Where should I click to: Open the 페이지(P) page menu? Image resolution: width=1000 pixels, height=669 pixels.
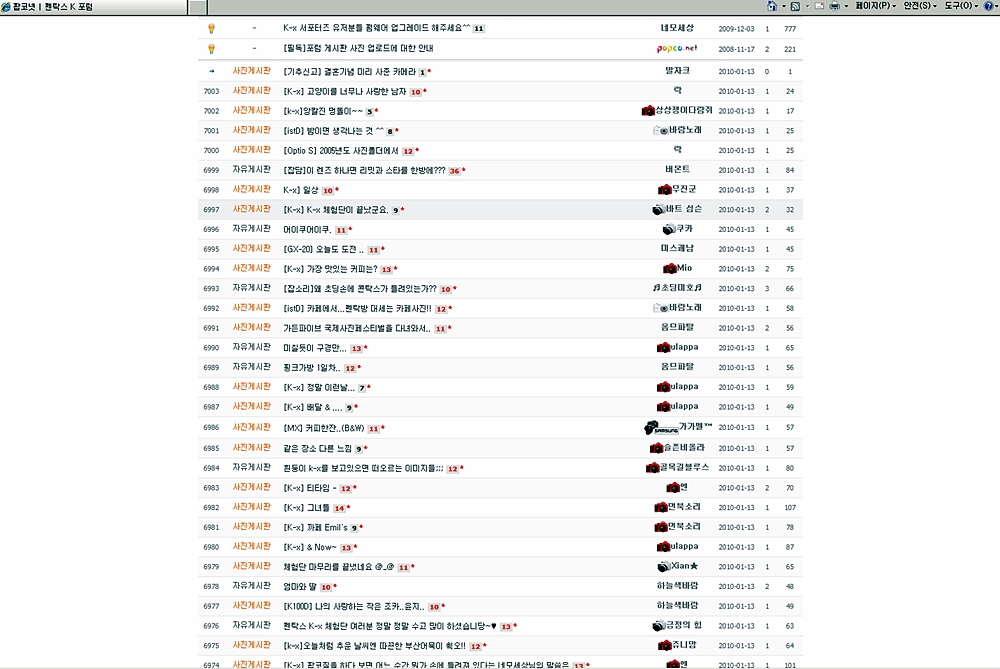(x=876, y=6)
